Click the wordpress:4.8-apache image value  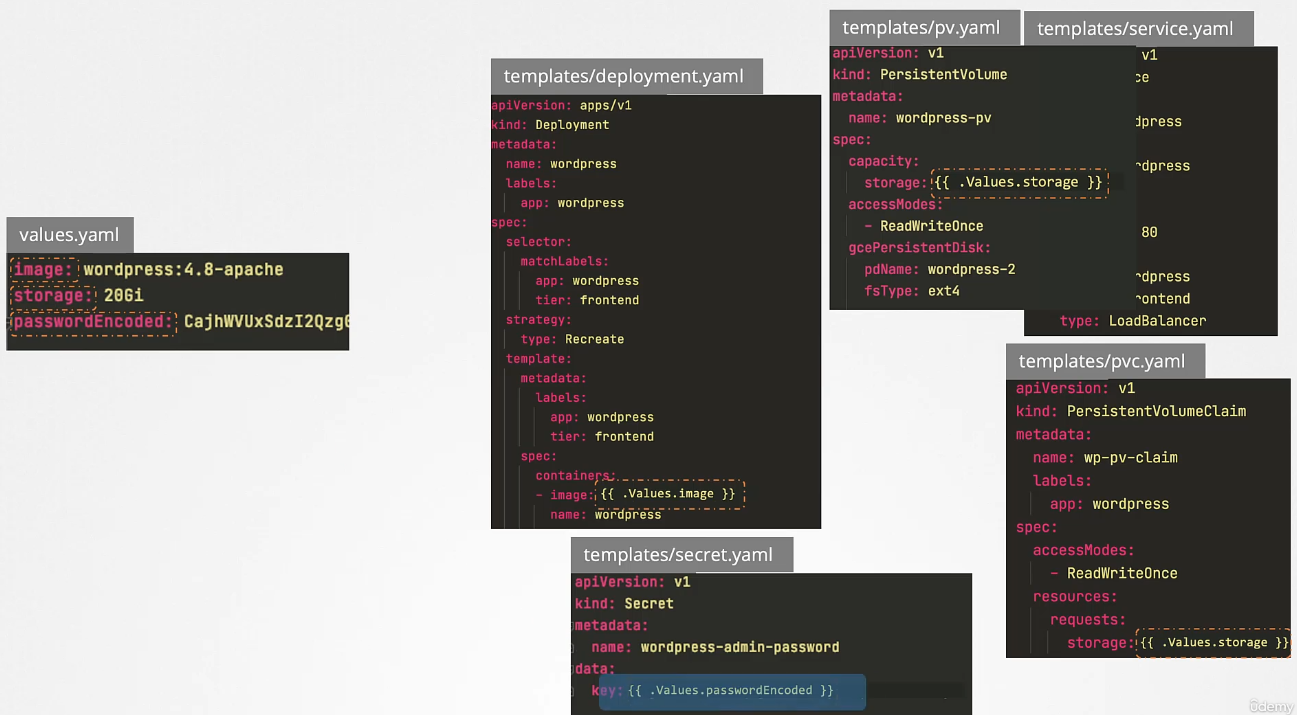[183, 270]
